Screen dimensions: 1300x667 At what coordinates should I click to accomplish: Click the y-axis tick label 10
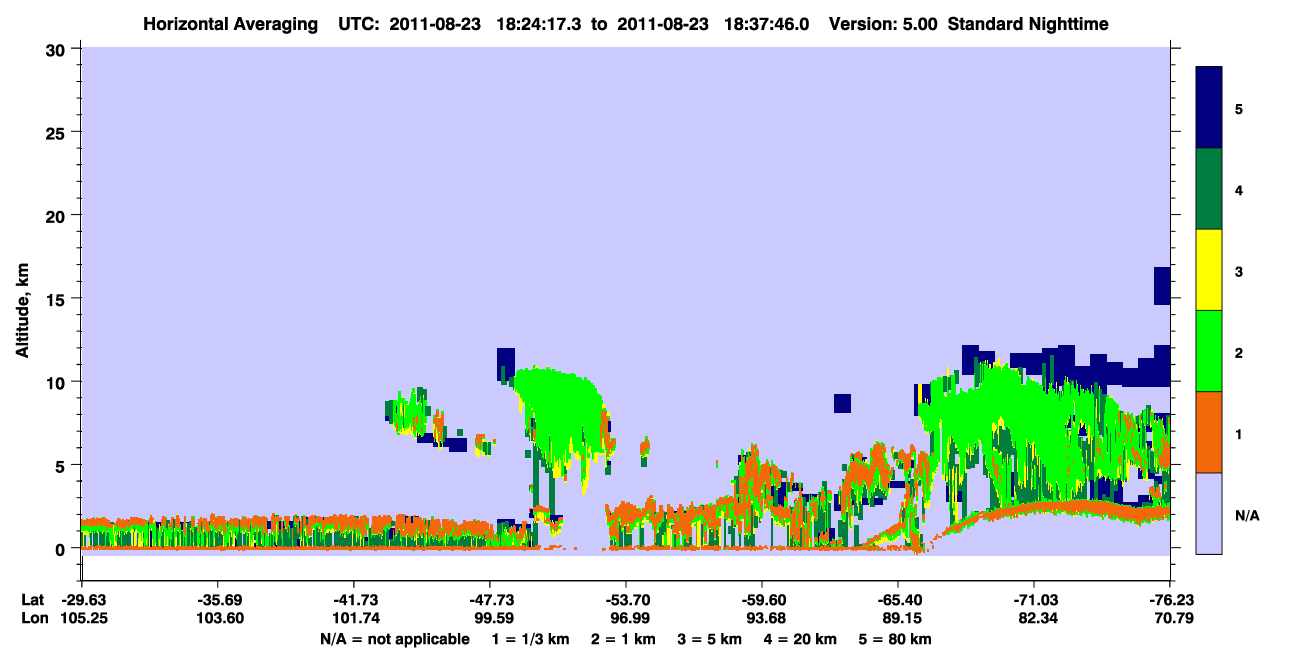point(56,382)
